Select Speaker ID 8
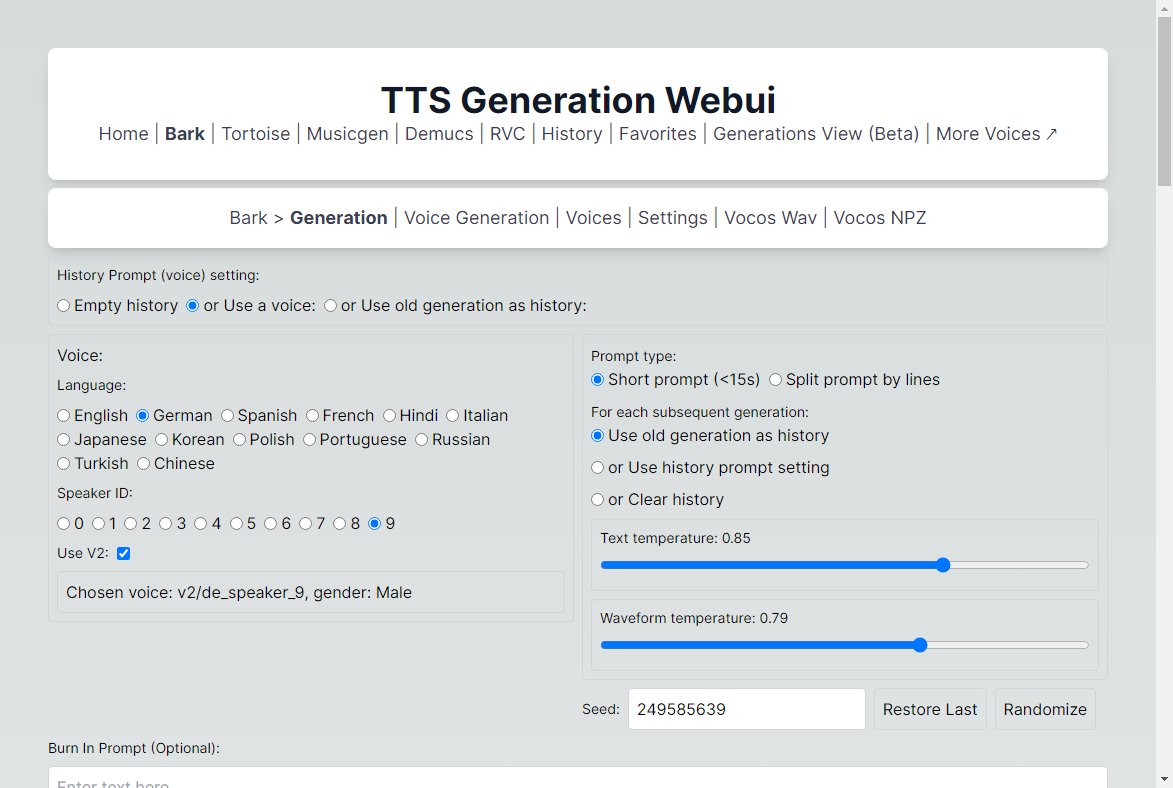Screen dimensions: 1173x788 340,523
